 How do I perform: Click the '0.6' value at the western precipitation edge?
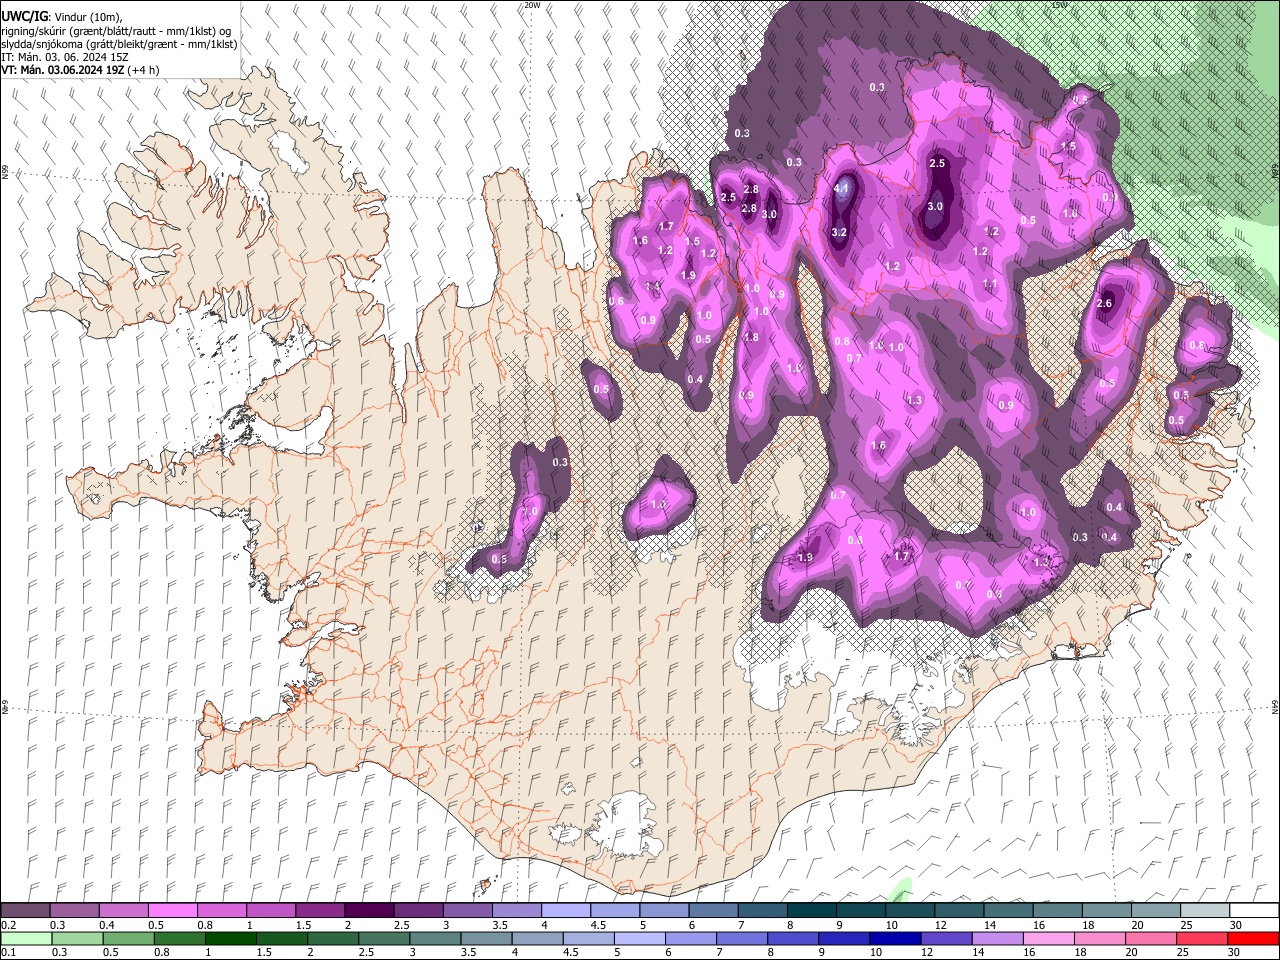(x=616, y=301)
